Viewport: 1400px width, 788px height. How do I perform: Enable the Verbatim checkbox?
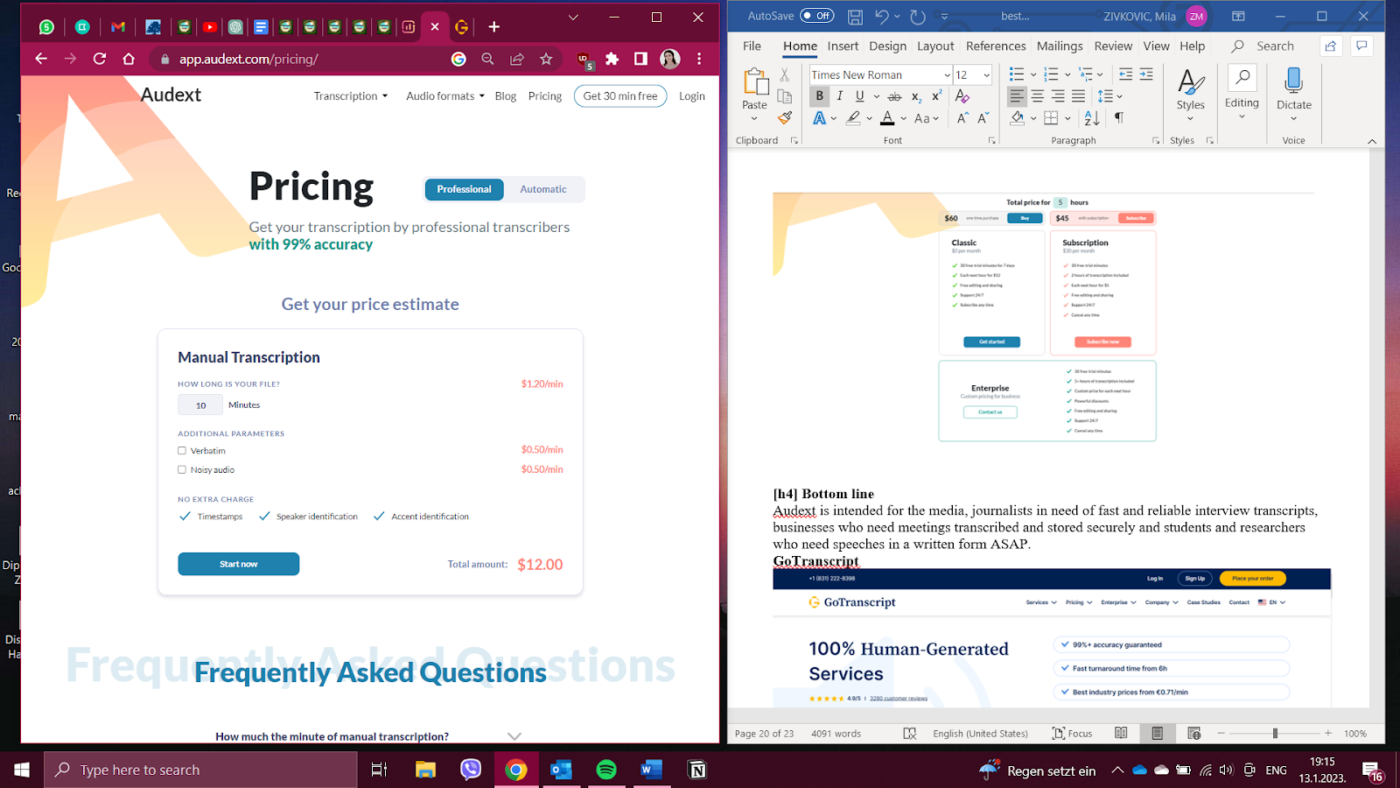click(x=182, y=451)
